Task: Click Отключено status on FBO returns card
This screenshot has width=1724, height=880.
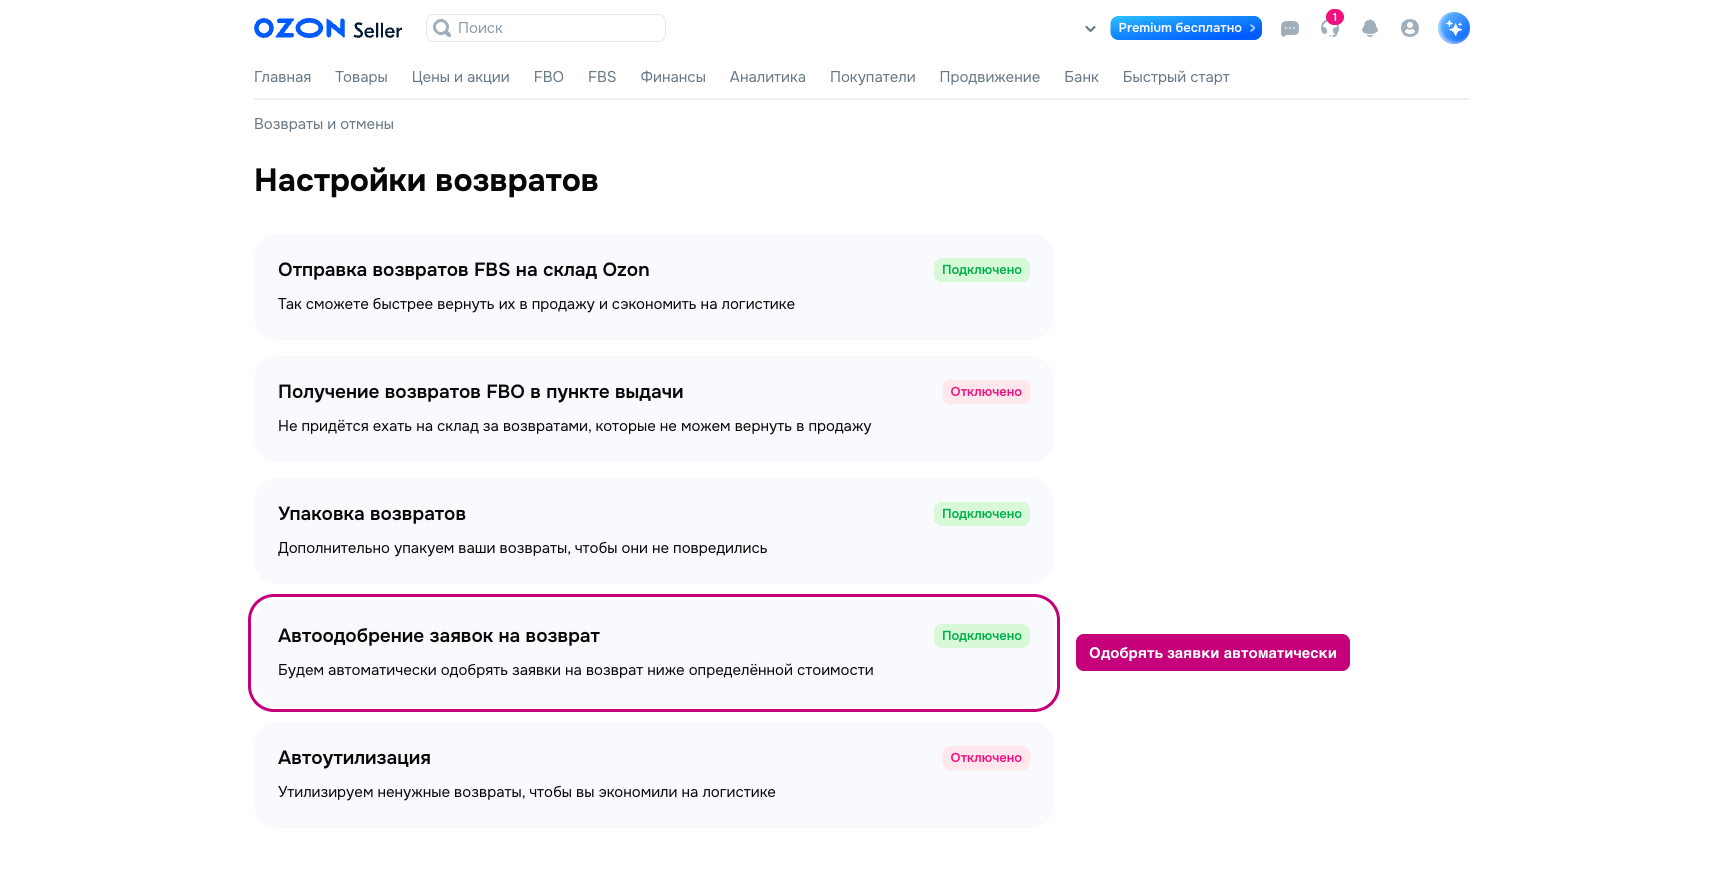Action: click(x=986, y=392)
